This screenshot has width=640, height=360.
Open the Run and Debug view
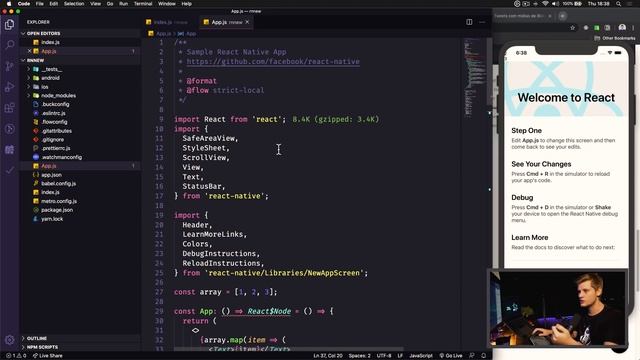pyautogui.click(x=9, y=87)
